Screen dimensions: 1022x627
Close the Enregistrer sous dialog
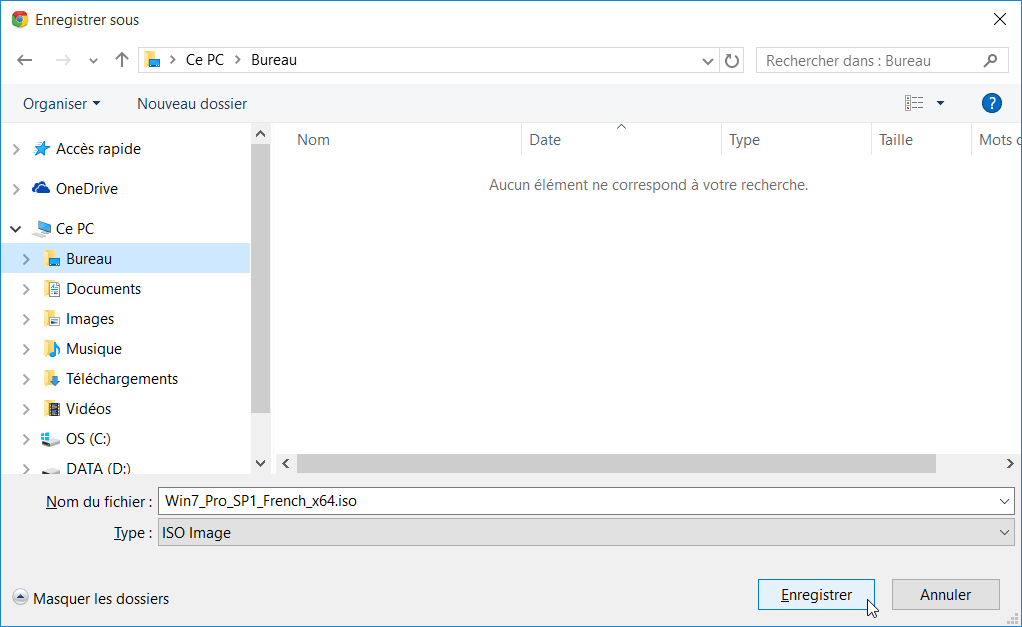click(1000, 20)
